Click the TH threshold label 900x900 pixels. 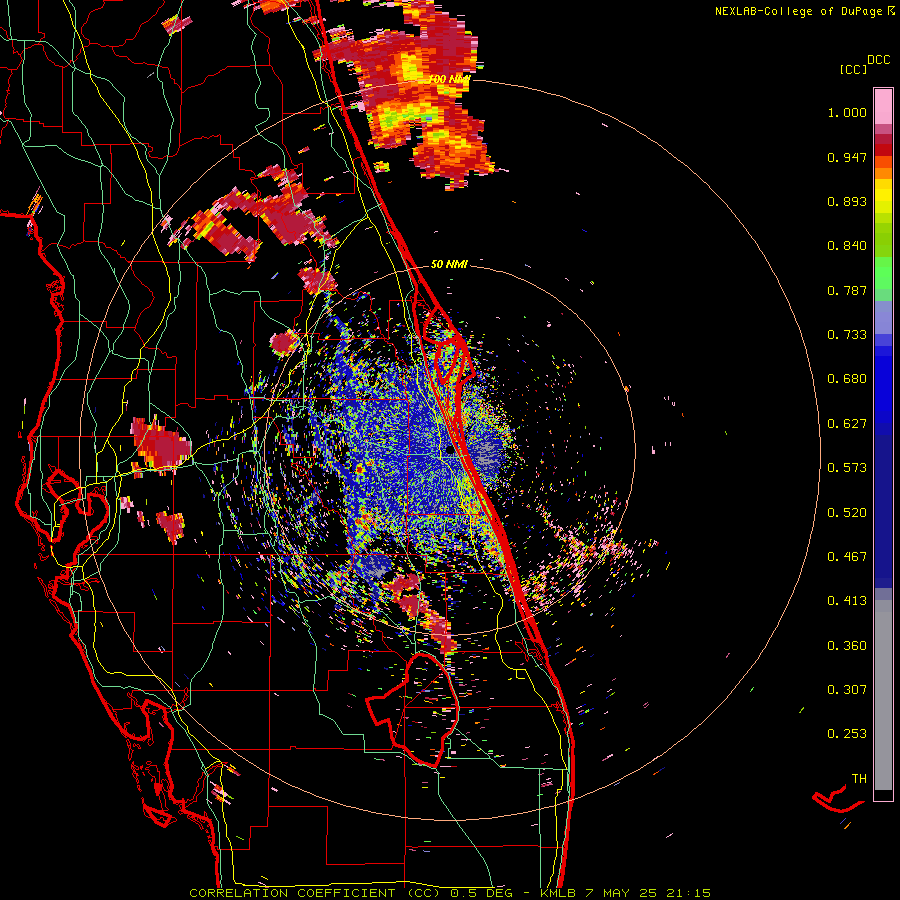point(859,779)
